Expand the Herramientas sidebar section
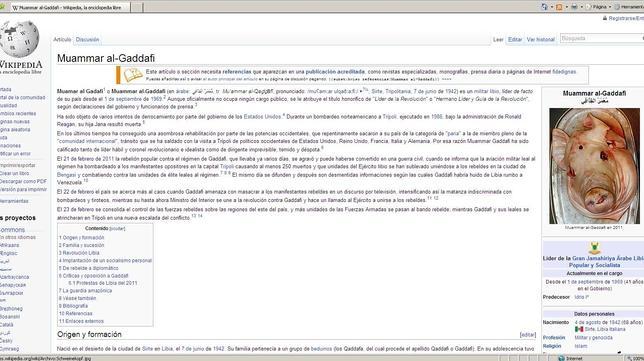The width and height of the screenshot is (644, 361). pos(14,201)
